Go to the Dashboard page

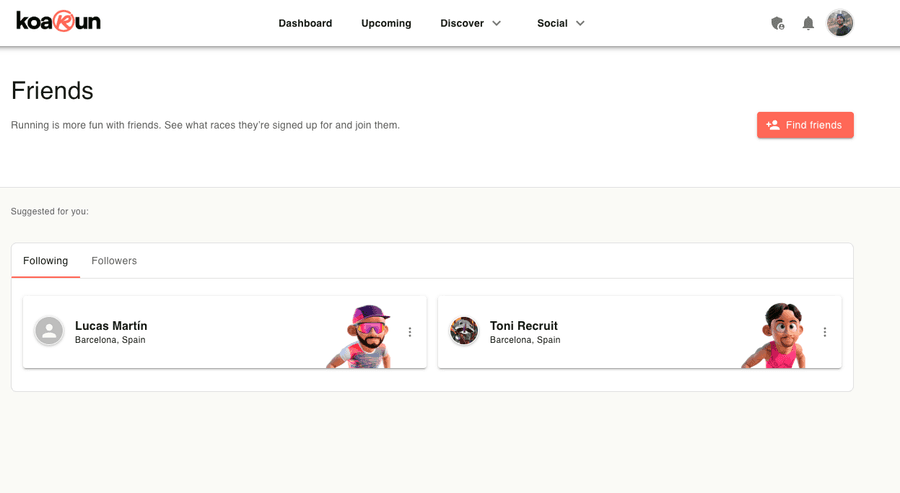point(305,23)
